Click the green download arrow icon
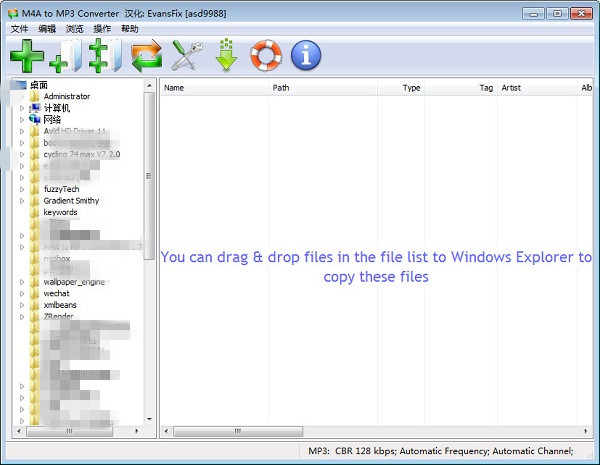The height and width of the screenshot is (465, 600). point(226,55)
